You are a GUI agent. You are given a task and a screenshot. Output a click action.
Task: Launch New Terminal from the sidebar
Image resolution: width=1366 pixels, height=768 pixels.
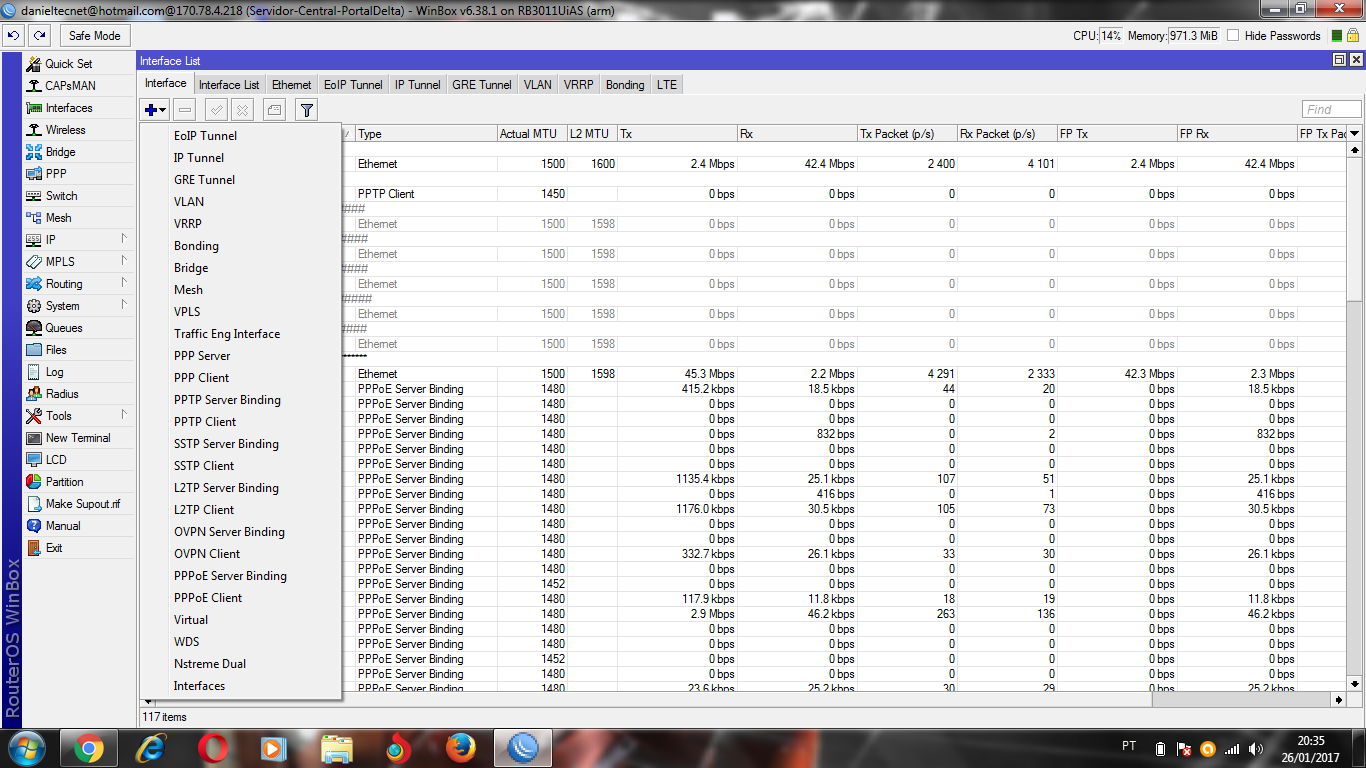pyautogui.click(x=78, y=438)
